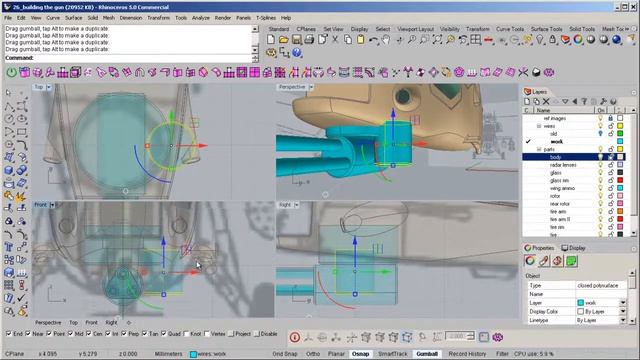Click the blue Help question mark icon
640x360 pixels.
tap(297, 53)
